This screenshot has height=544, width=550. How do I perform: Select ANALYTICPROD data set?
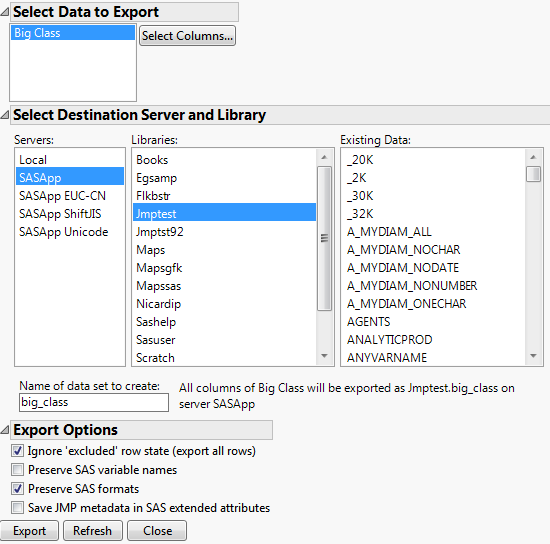coord(434,340)
